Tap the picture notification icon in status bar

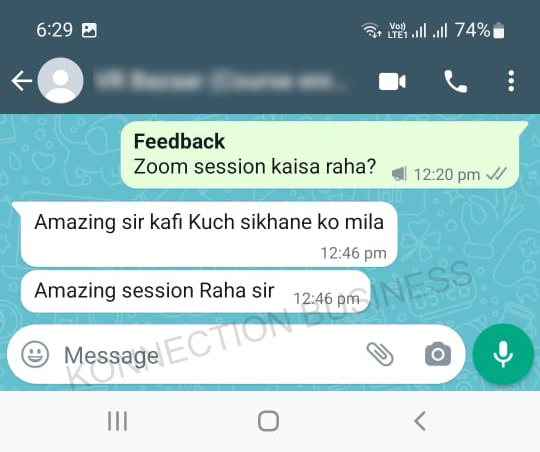89,30
